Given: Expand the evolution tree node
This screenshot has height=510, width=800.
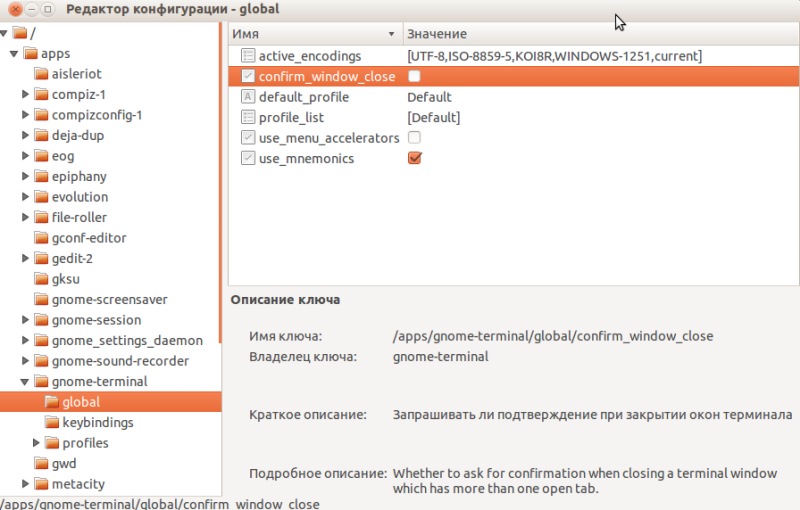Looking at the screenshot, I should coord(25,197).
